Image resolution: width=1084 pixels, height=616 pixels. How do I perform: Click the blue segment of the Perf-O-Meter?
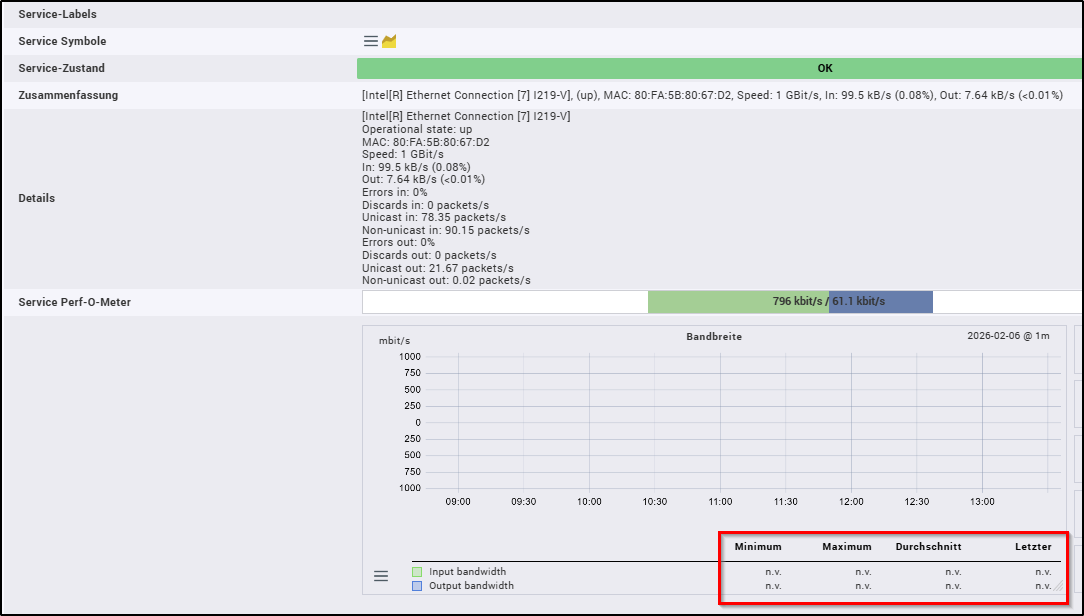[x=880, y=301]
